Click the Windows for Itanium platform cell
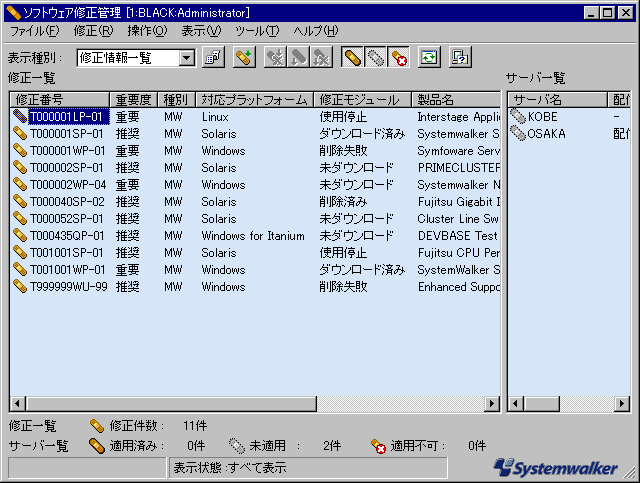The height and width of the screenshot is (483, 640). click(253, 236)
